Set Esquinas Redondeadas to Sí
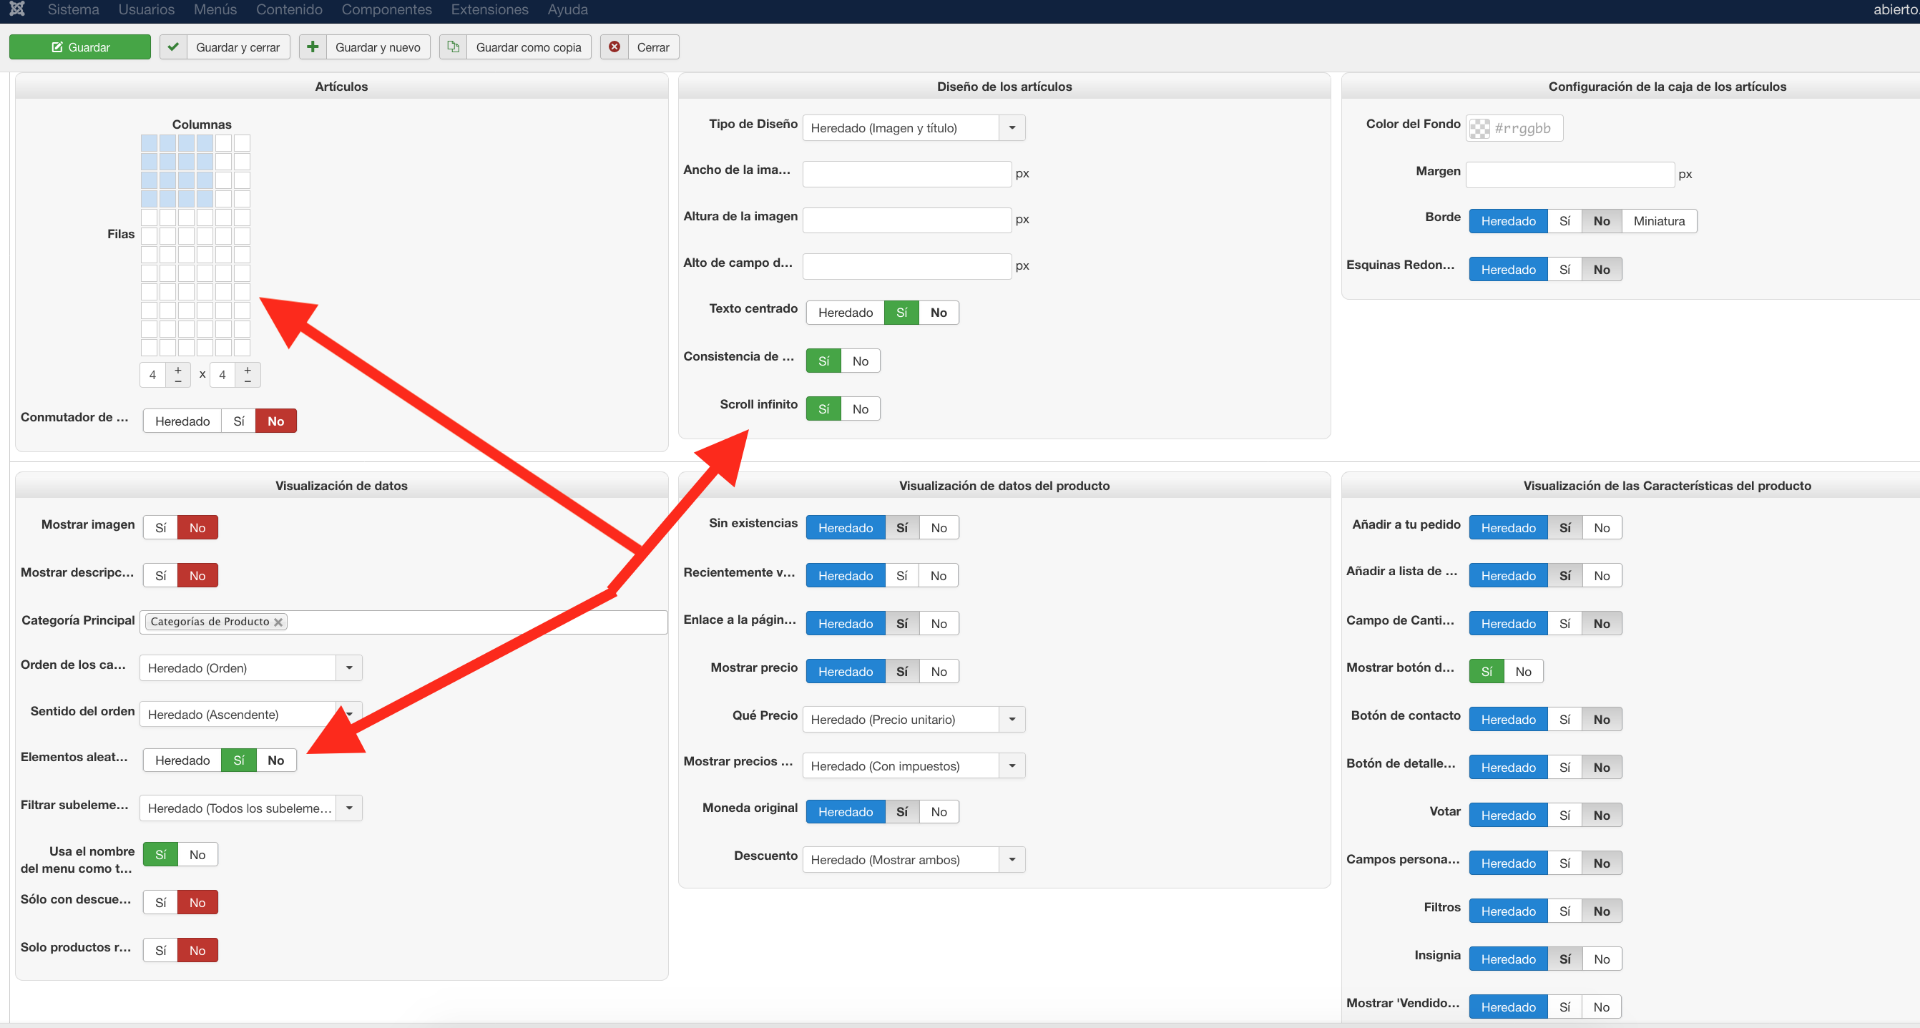This screenshot has height=1028, width=1920. click(1565, 269)
